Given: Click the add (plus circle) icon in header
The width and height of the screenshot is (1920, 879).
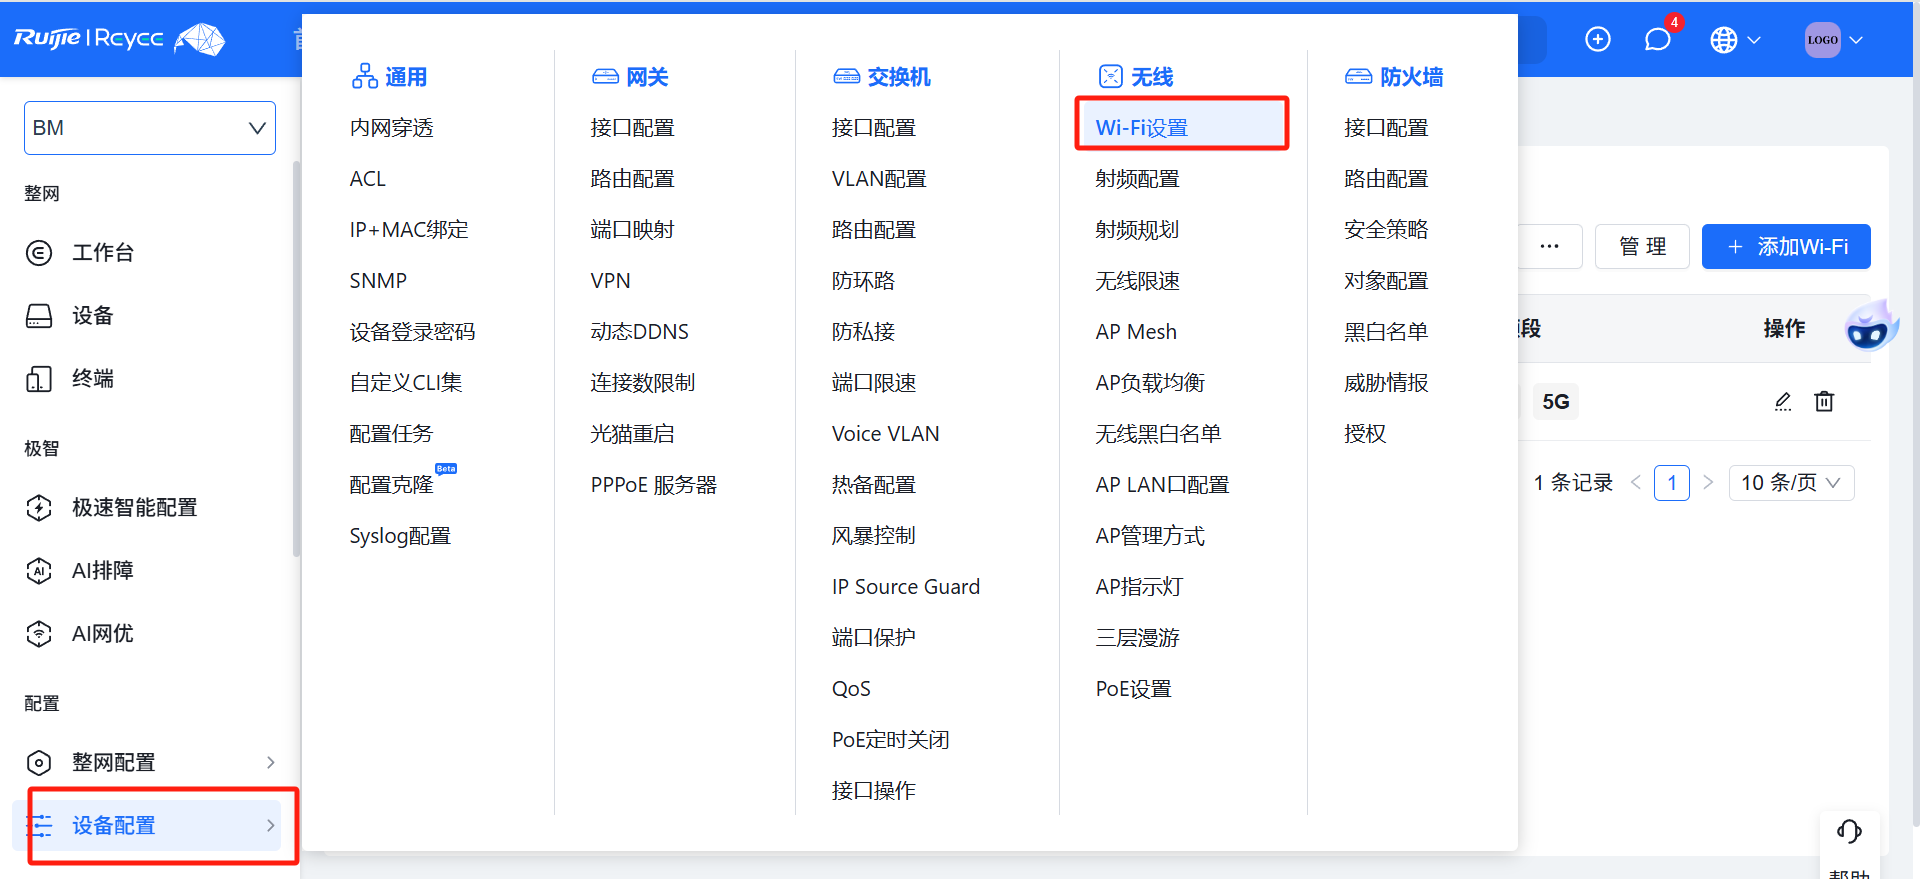Looking at the screenshot, I should [1598, 40].
